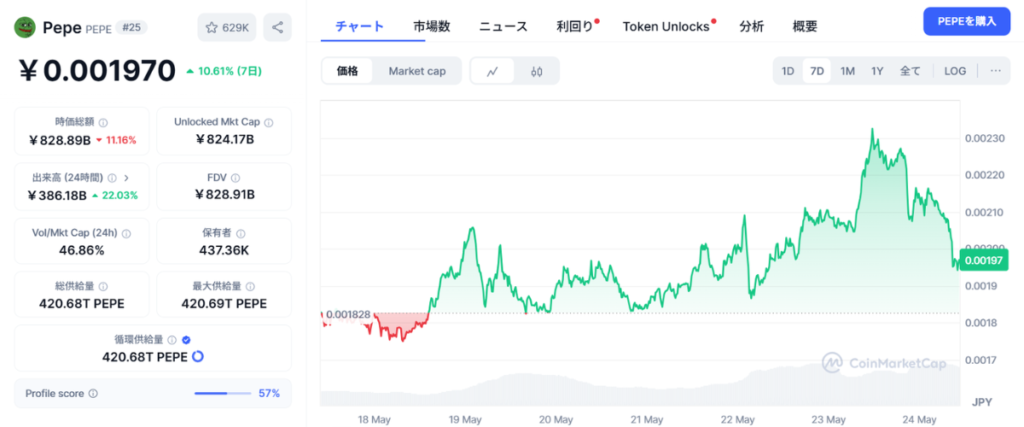The image size is (1024, 427).
Task: Switch chart to Market cap view
Action: 417,71
